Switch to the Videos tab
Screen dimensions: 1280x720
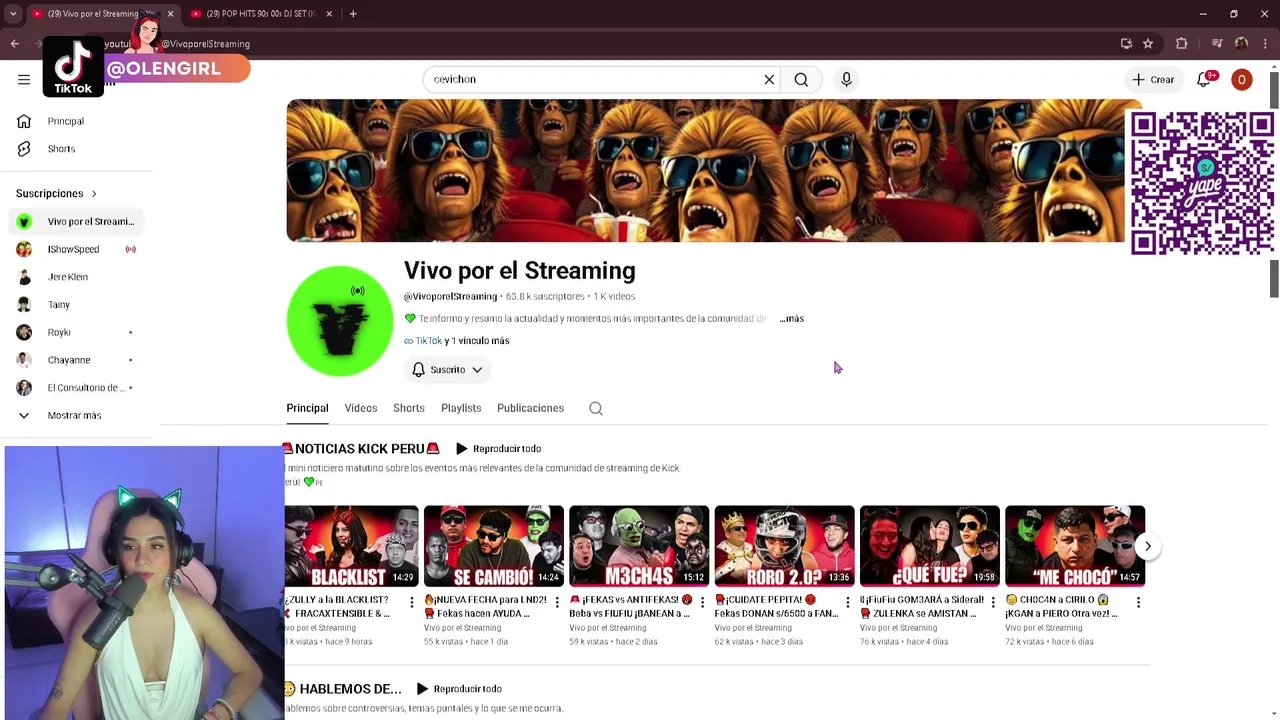361,408
